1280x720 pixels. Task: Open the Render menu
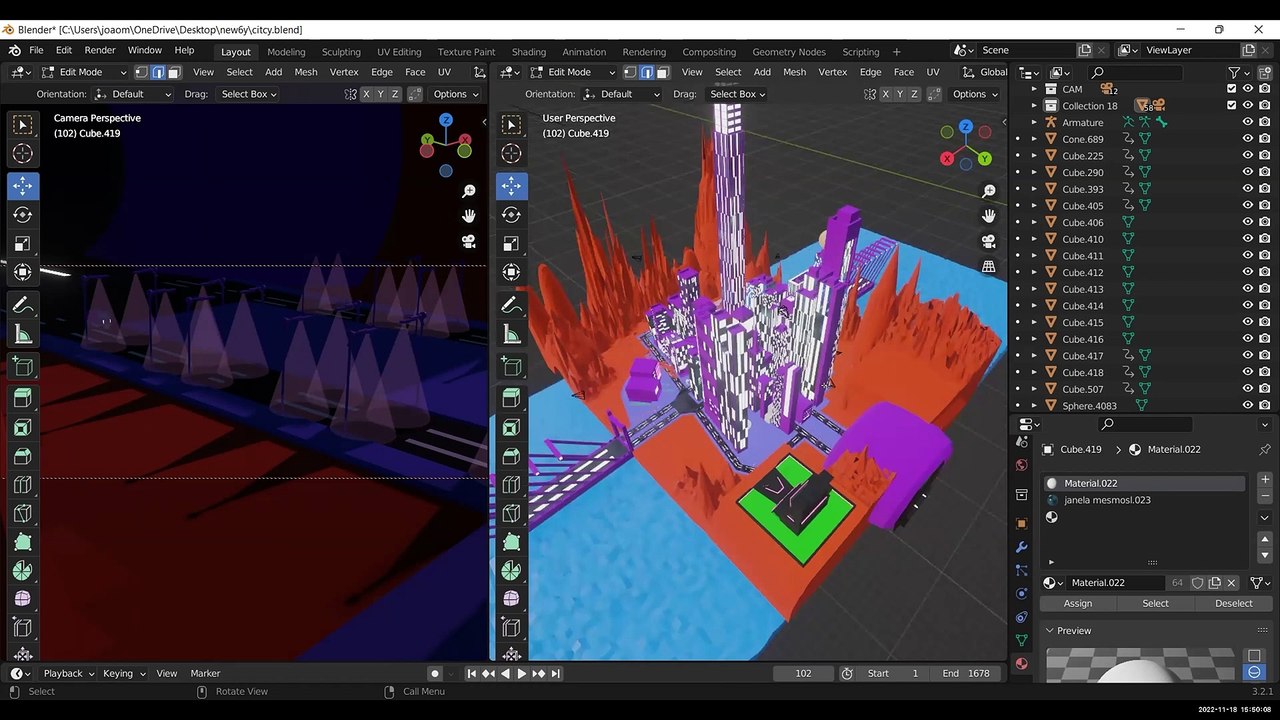click(100, 50)
